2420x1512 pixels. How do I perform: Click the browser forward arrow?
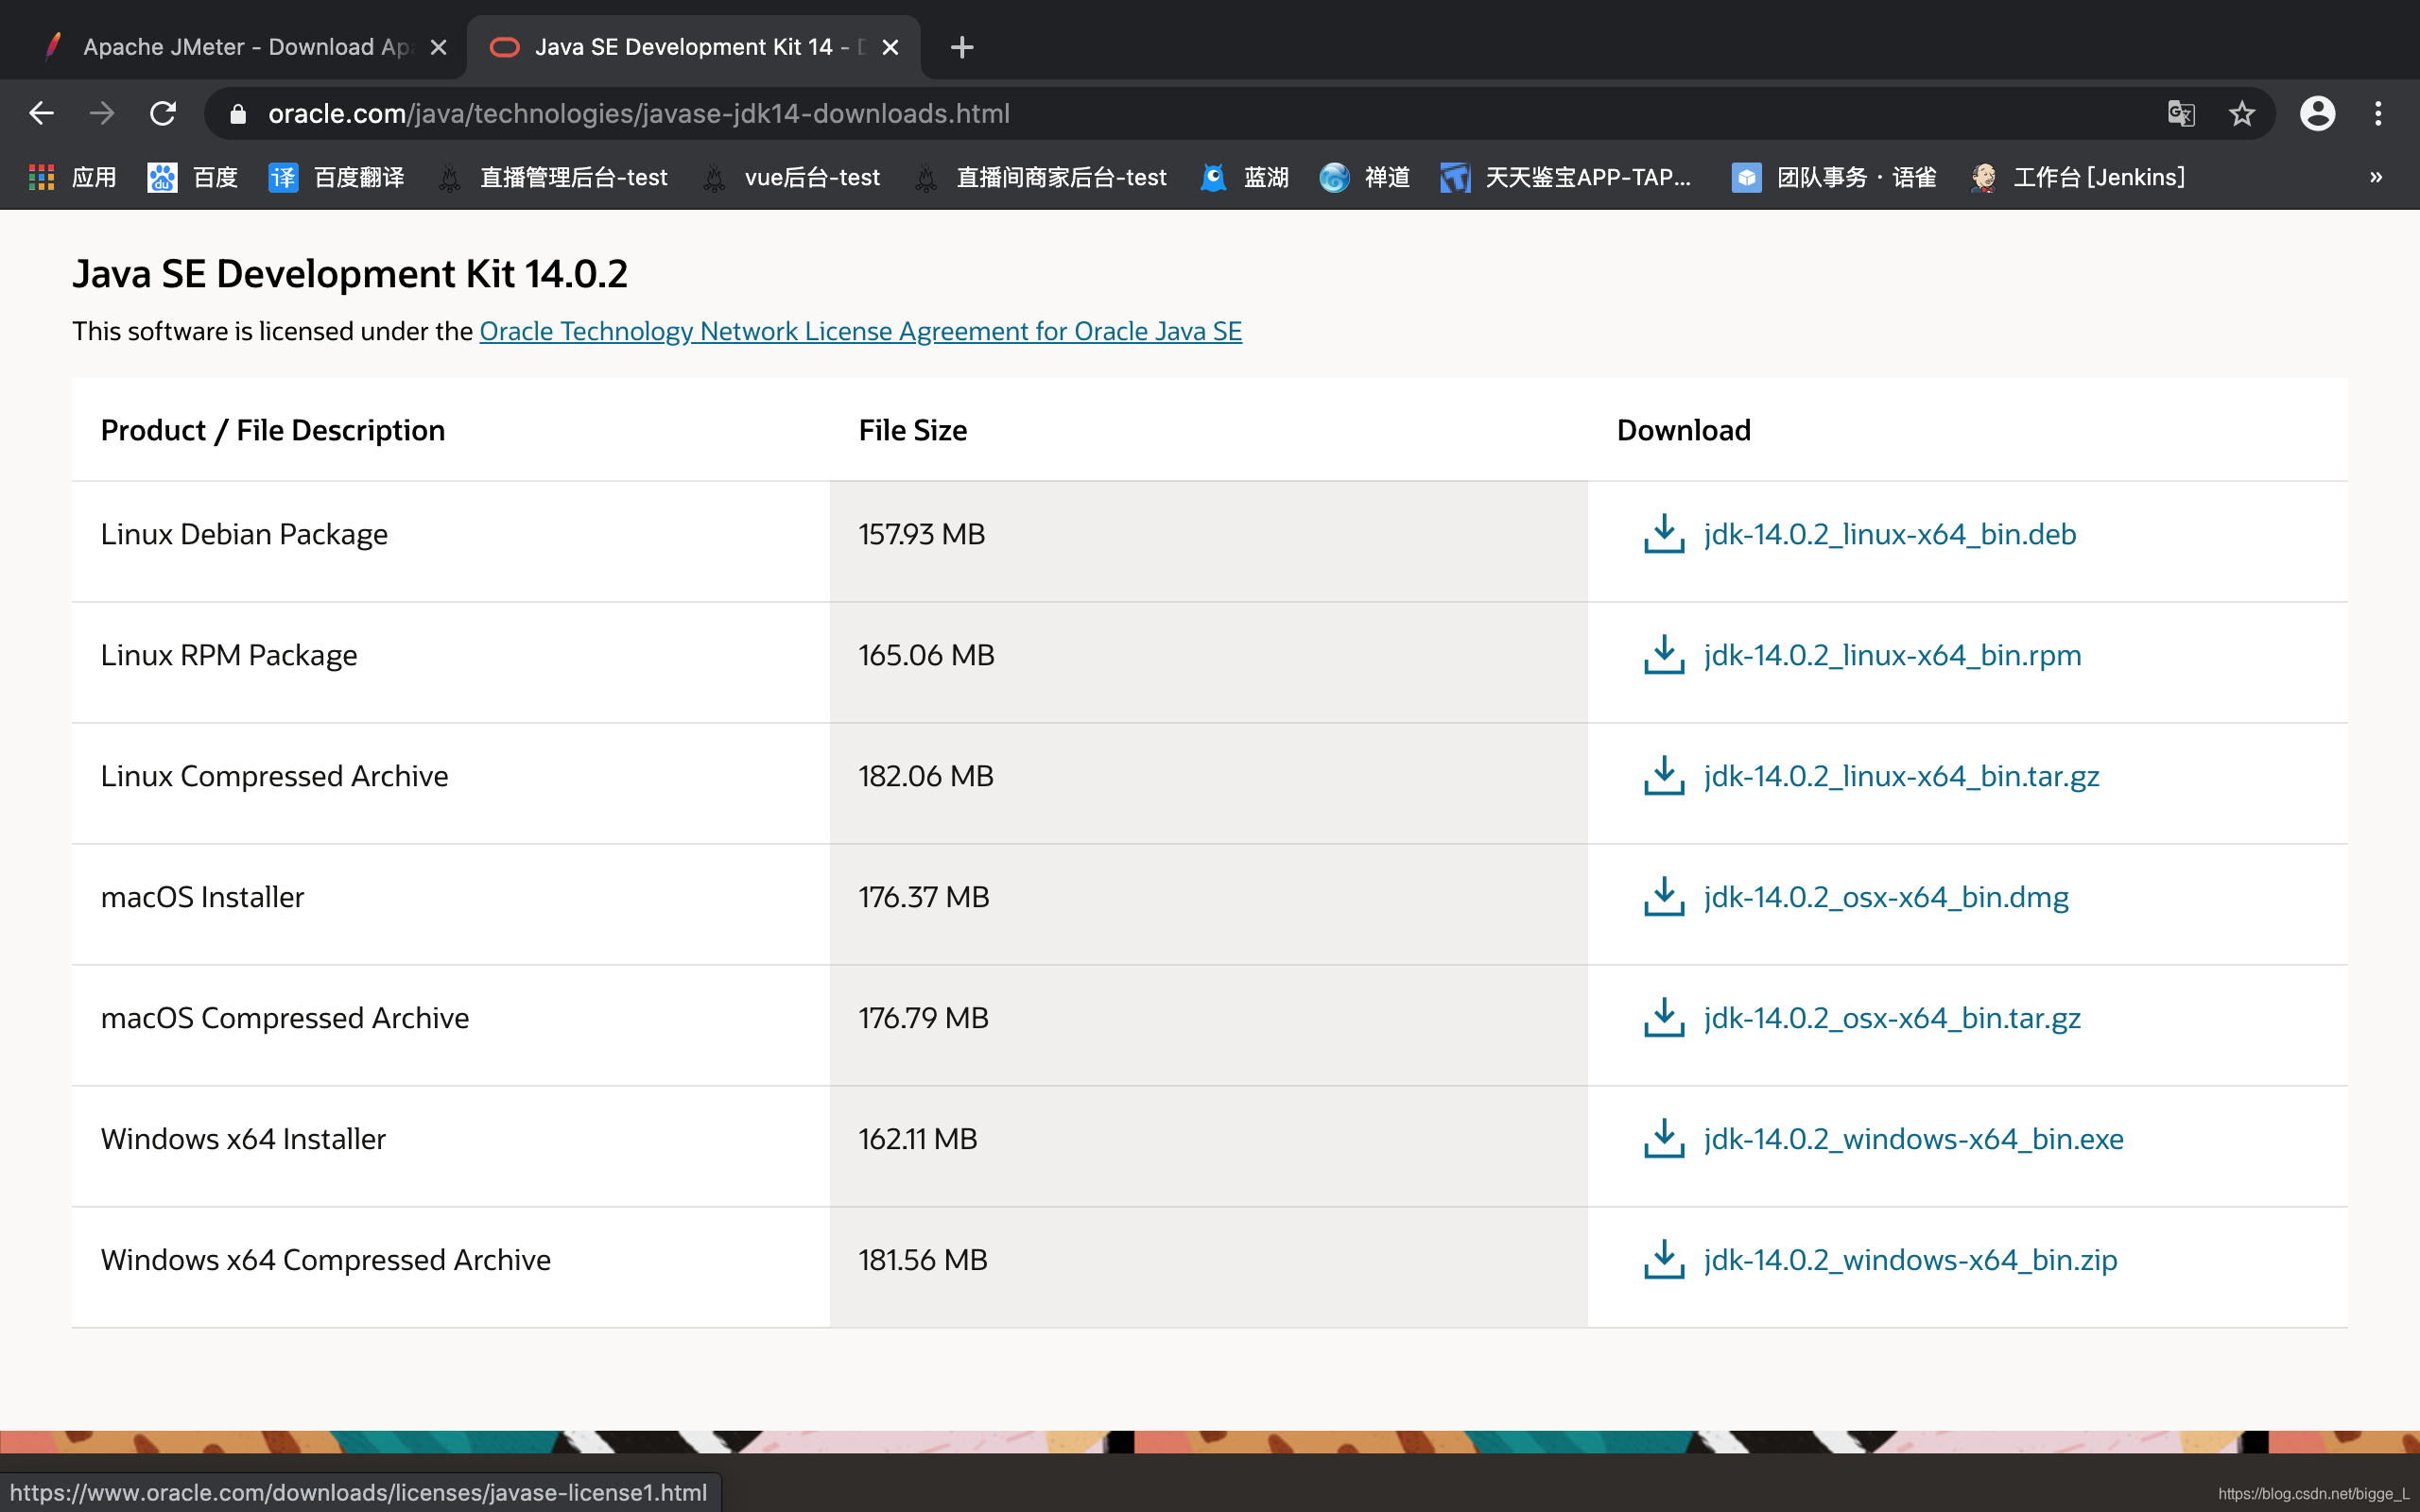[x=101, y=113]
